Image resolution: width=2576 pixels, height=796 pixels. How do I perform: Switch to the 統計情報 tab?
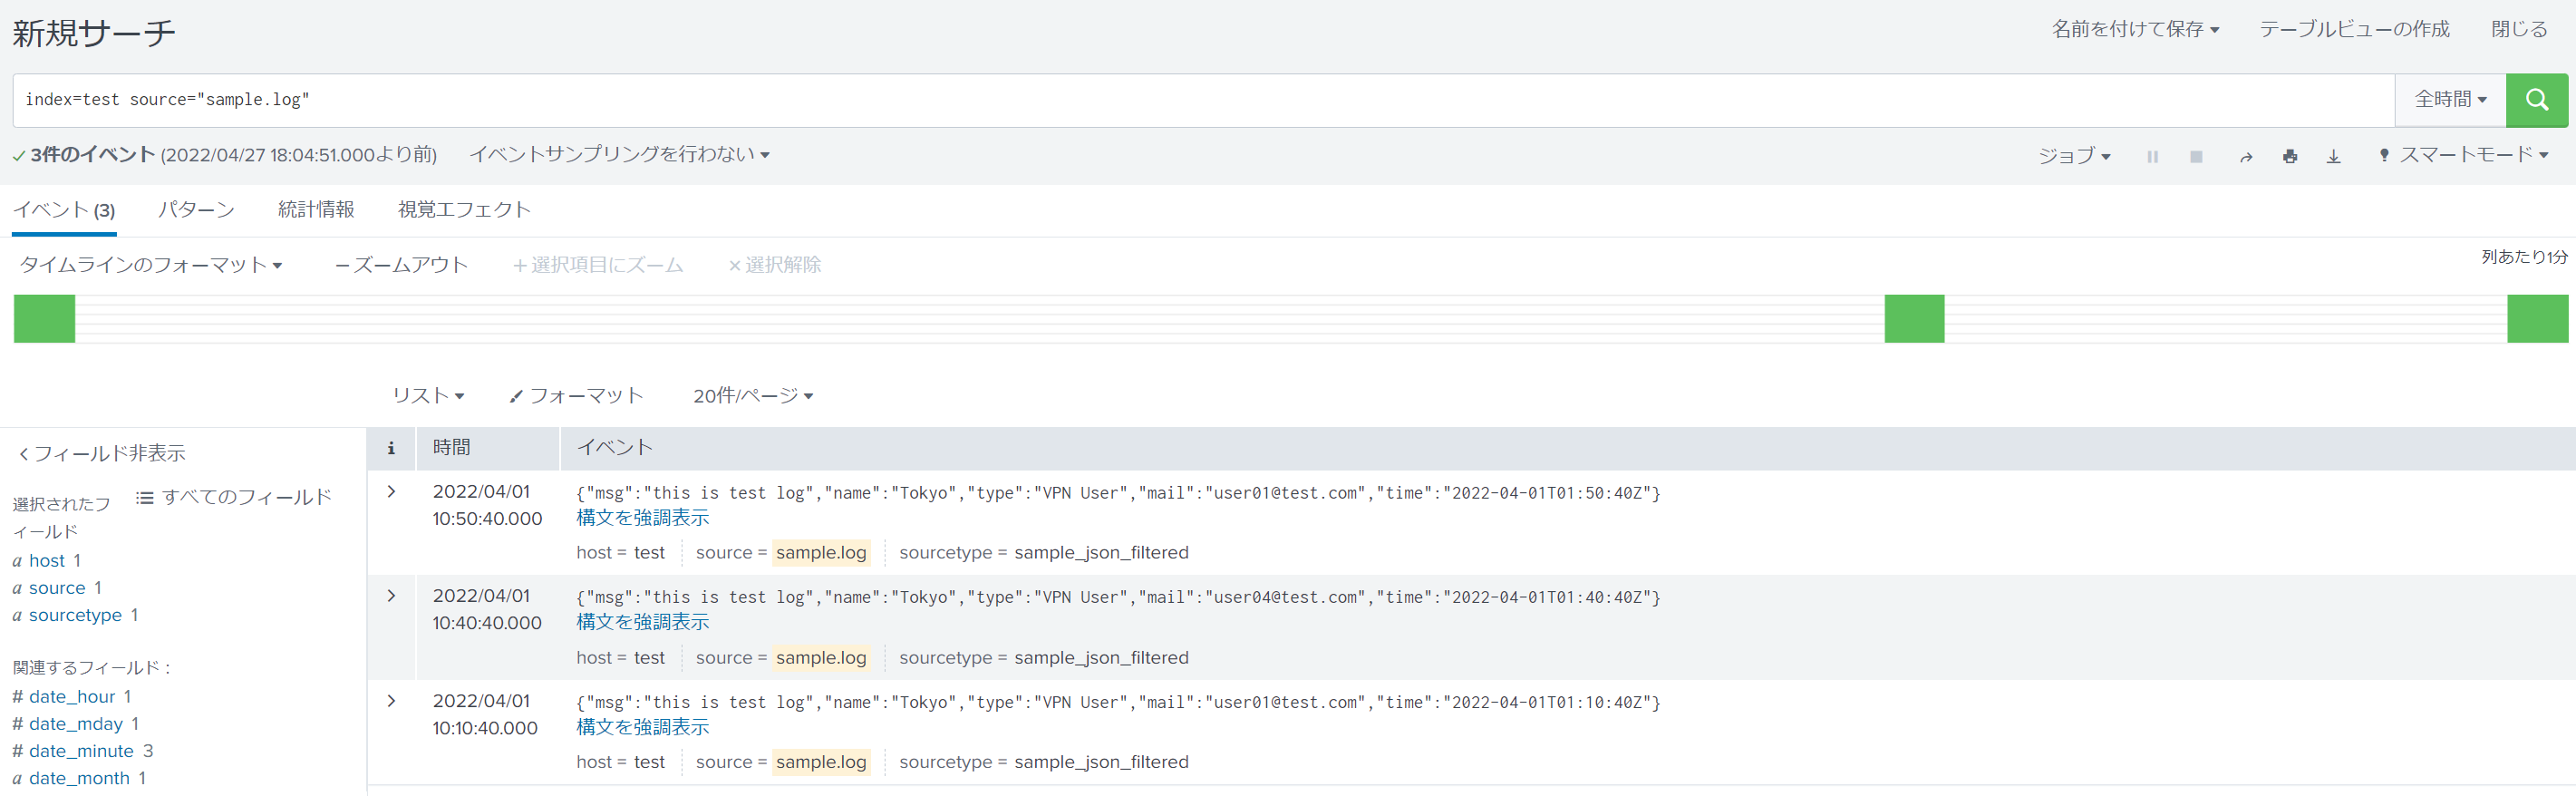(316, 210)
